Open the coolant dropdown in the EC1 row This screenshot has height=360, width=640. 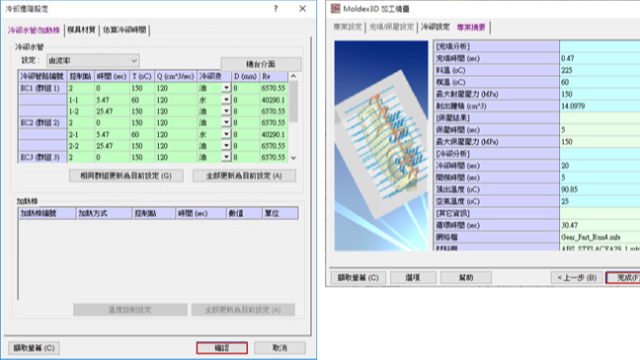pyautogui.click(x=226, y=88)
